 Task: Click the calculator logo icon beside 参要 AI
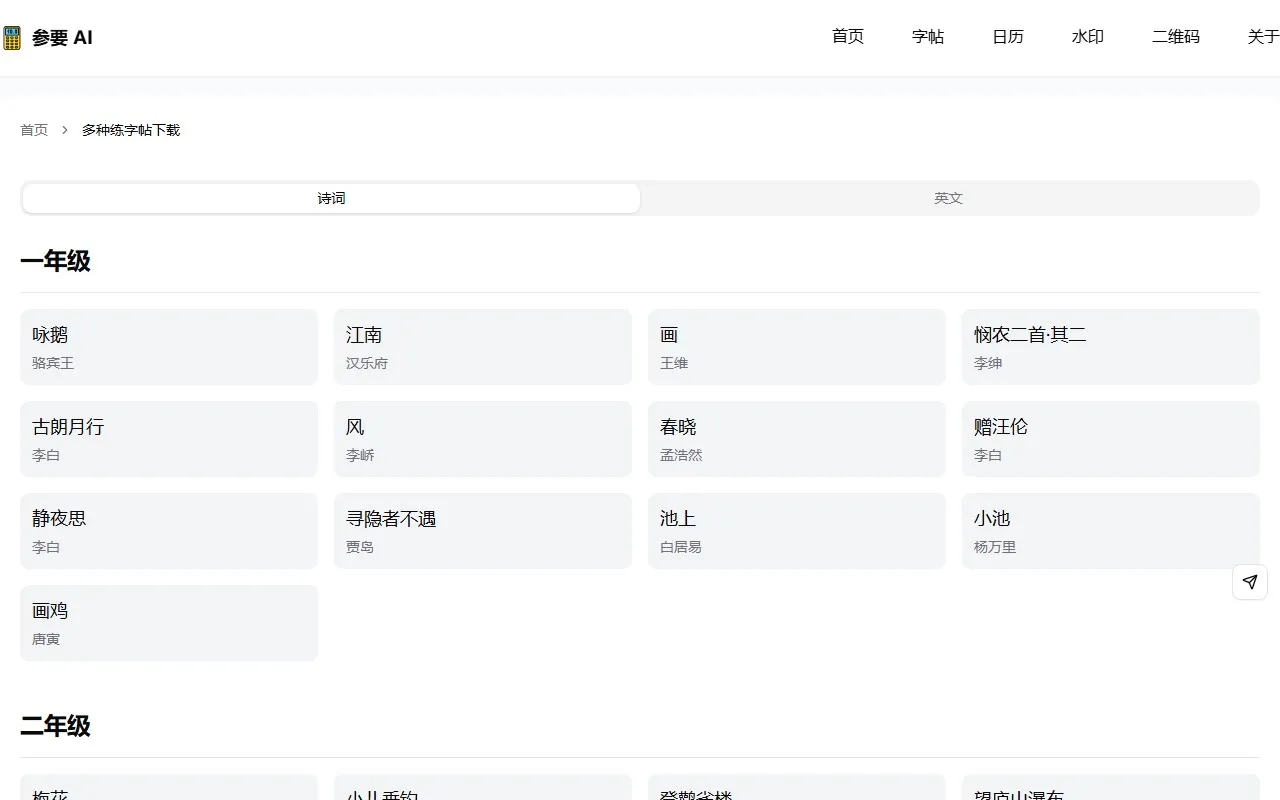click(12, 37)
